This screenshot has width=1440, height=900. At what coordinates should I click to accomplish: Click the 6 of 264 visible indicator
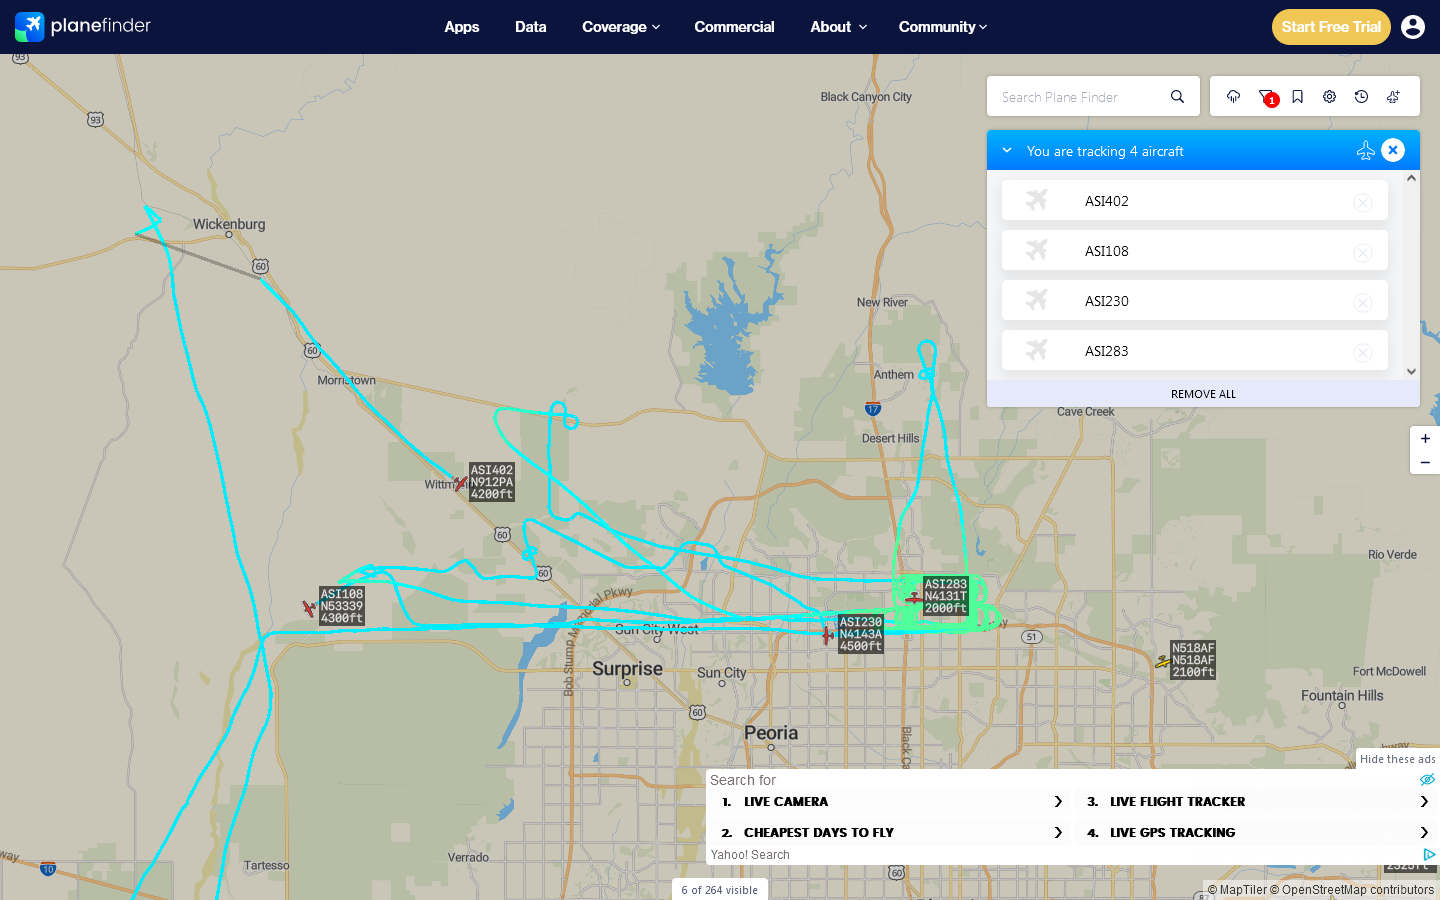(720, 890)
